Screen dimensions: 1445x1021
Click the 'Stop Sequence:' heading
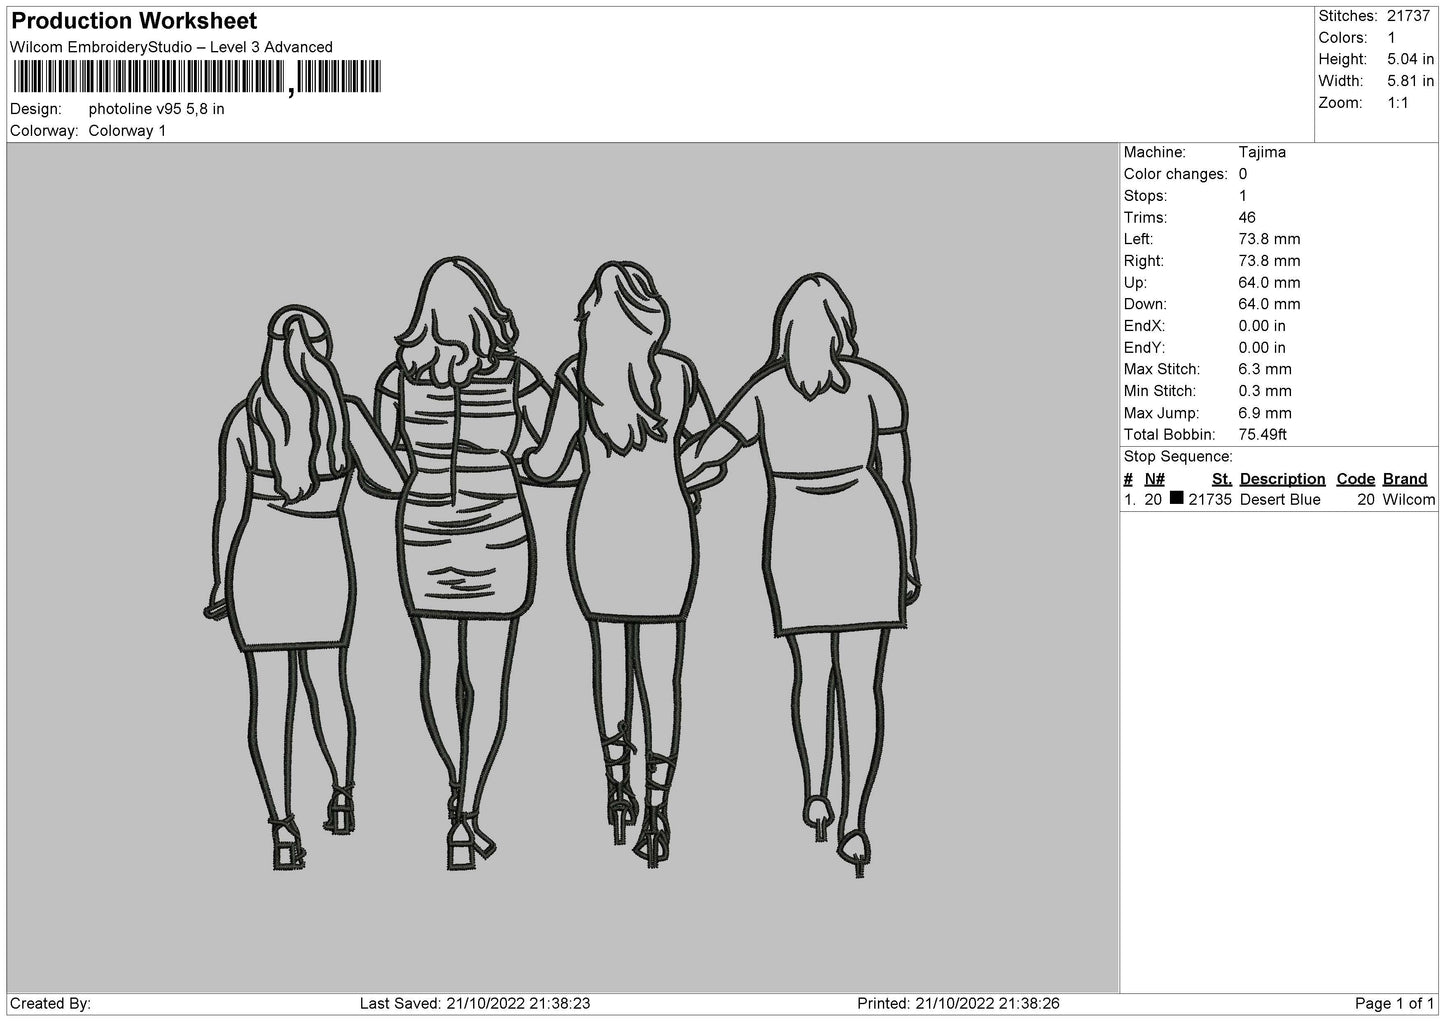tap(1178, 457)
